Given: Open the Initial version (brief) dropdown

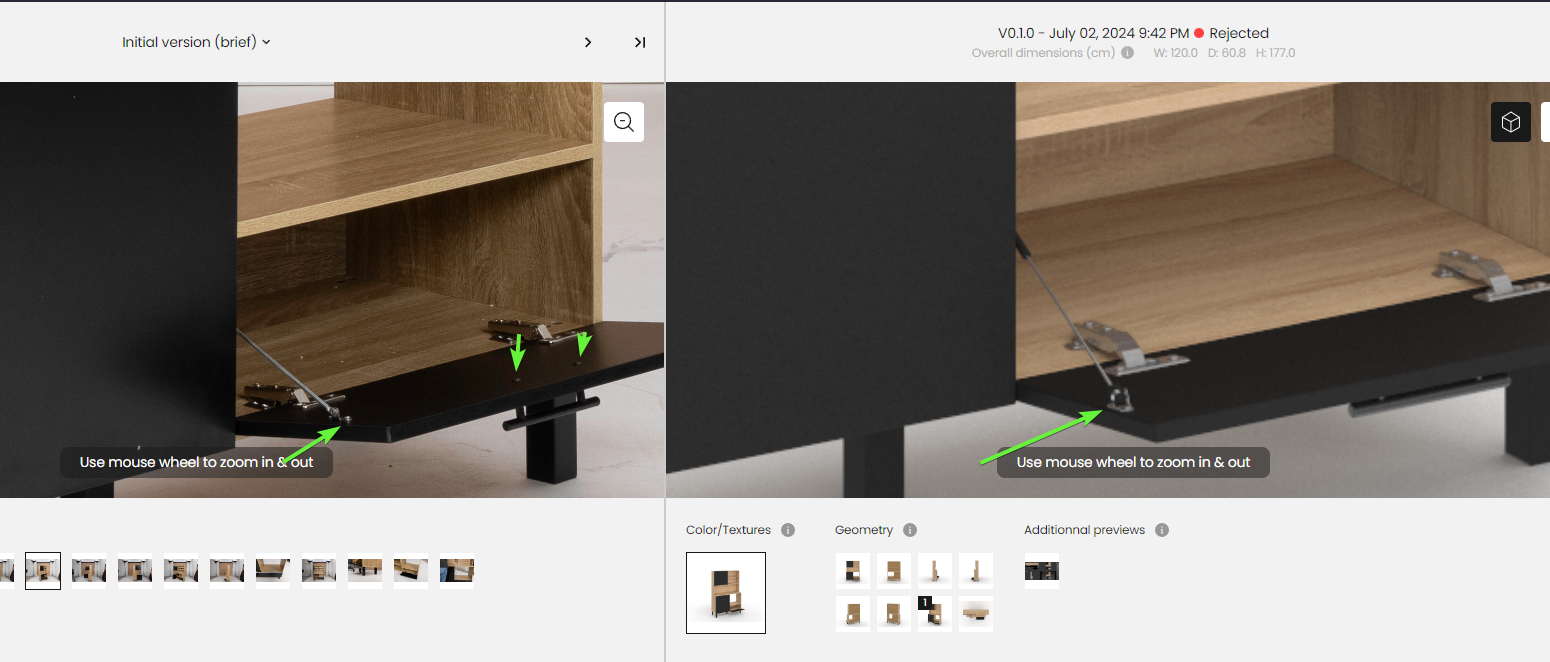Looking at the screenshot, I should tap(197, 42).
